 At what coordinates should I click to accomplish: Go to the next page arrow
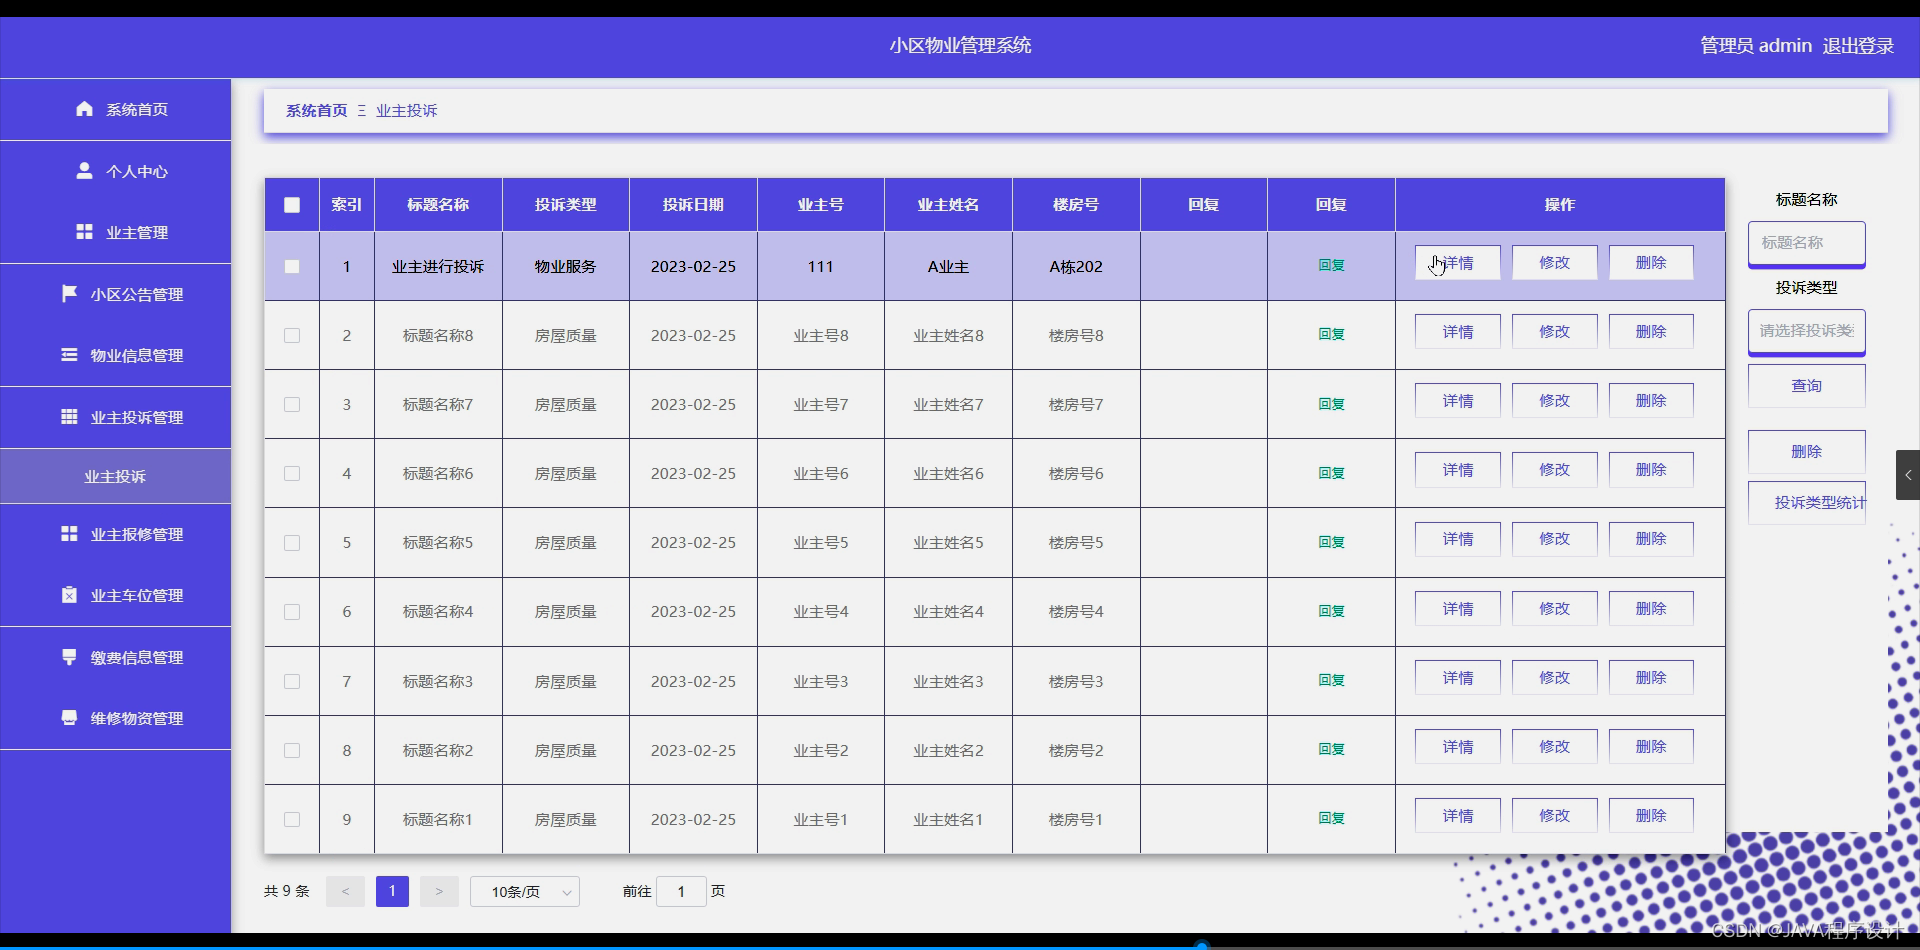point(439,891)
